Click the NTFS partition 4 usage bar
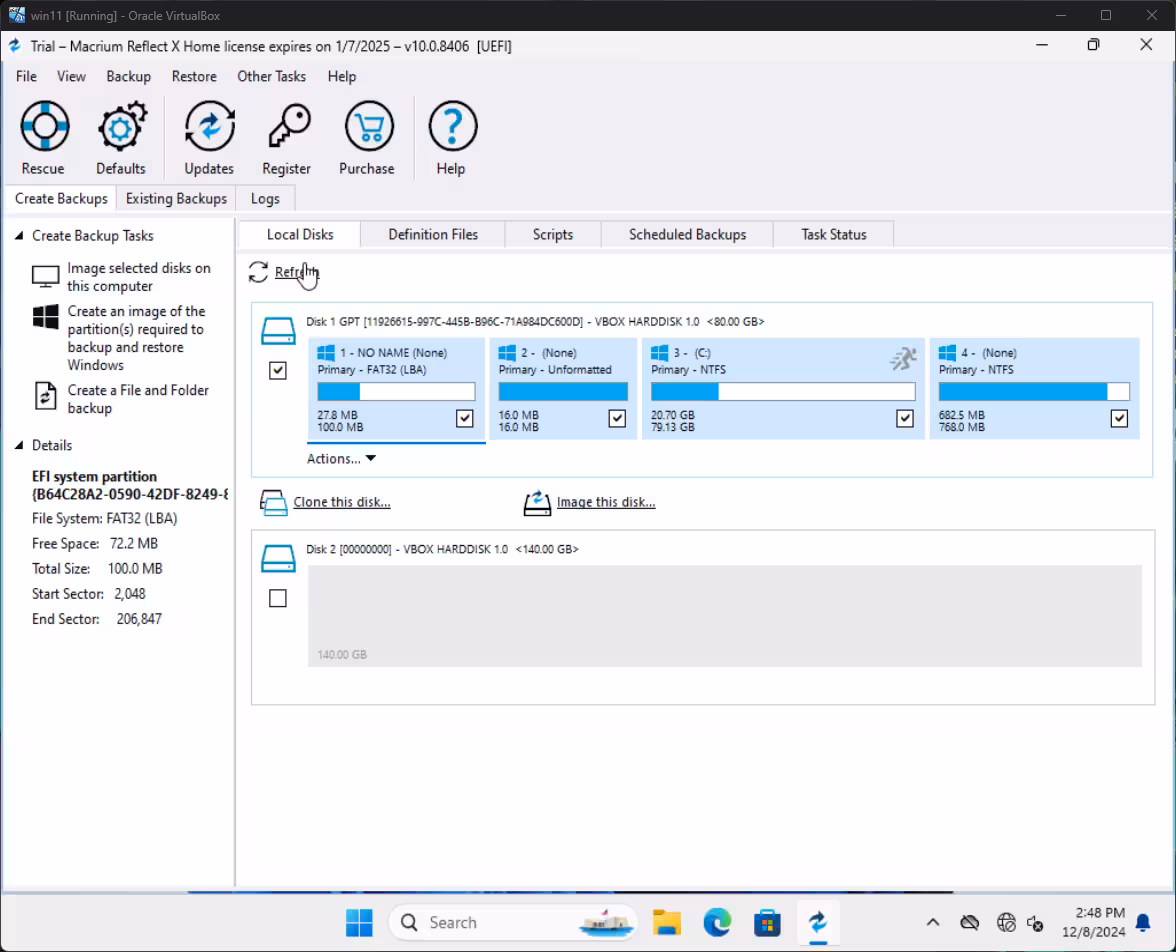1176x952 pixels. click(x=1033, y=391)
